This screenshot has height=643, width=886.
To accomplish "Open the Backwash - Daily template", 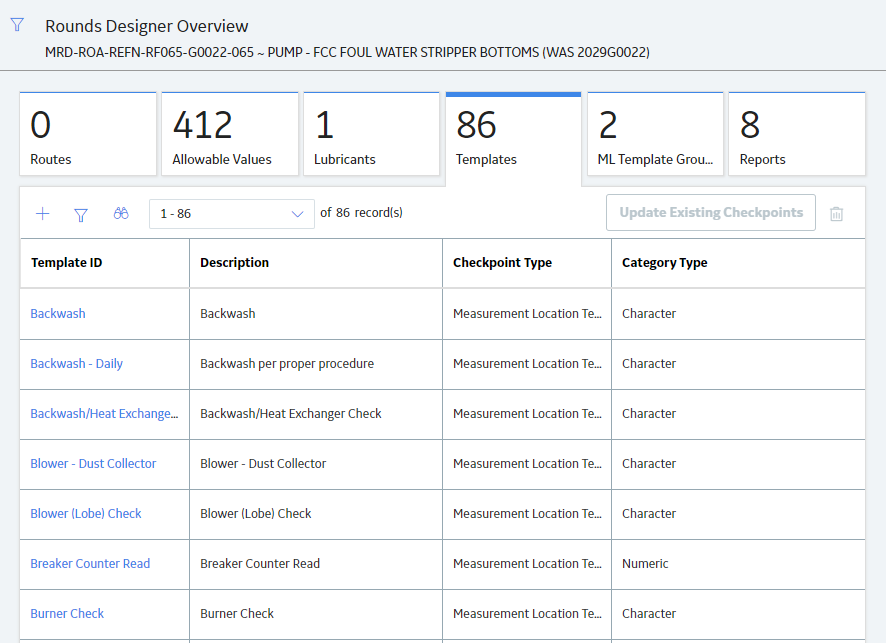I will click(76, 364).
